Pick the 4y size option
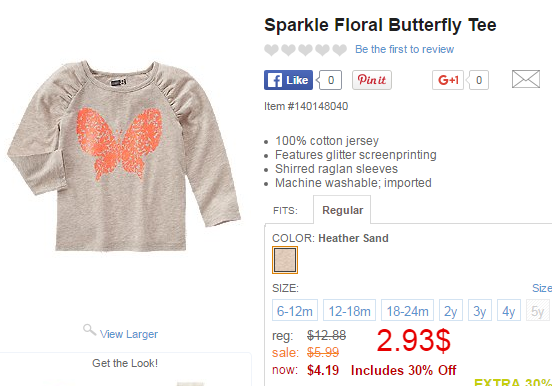 508,310
